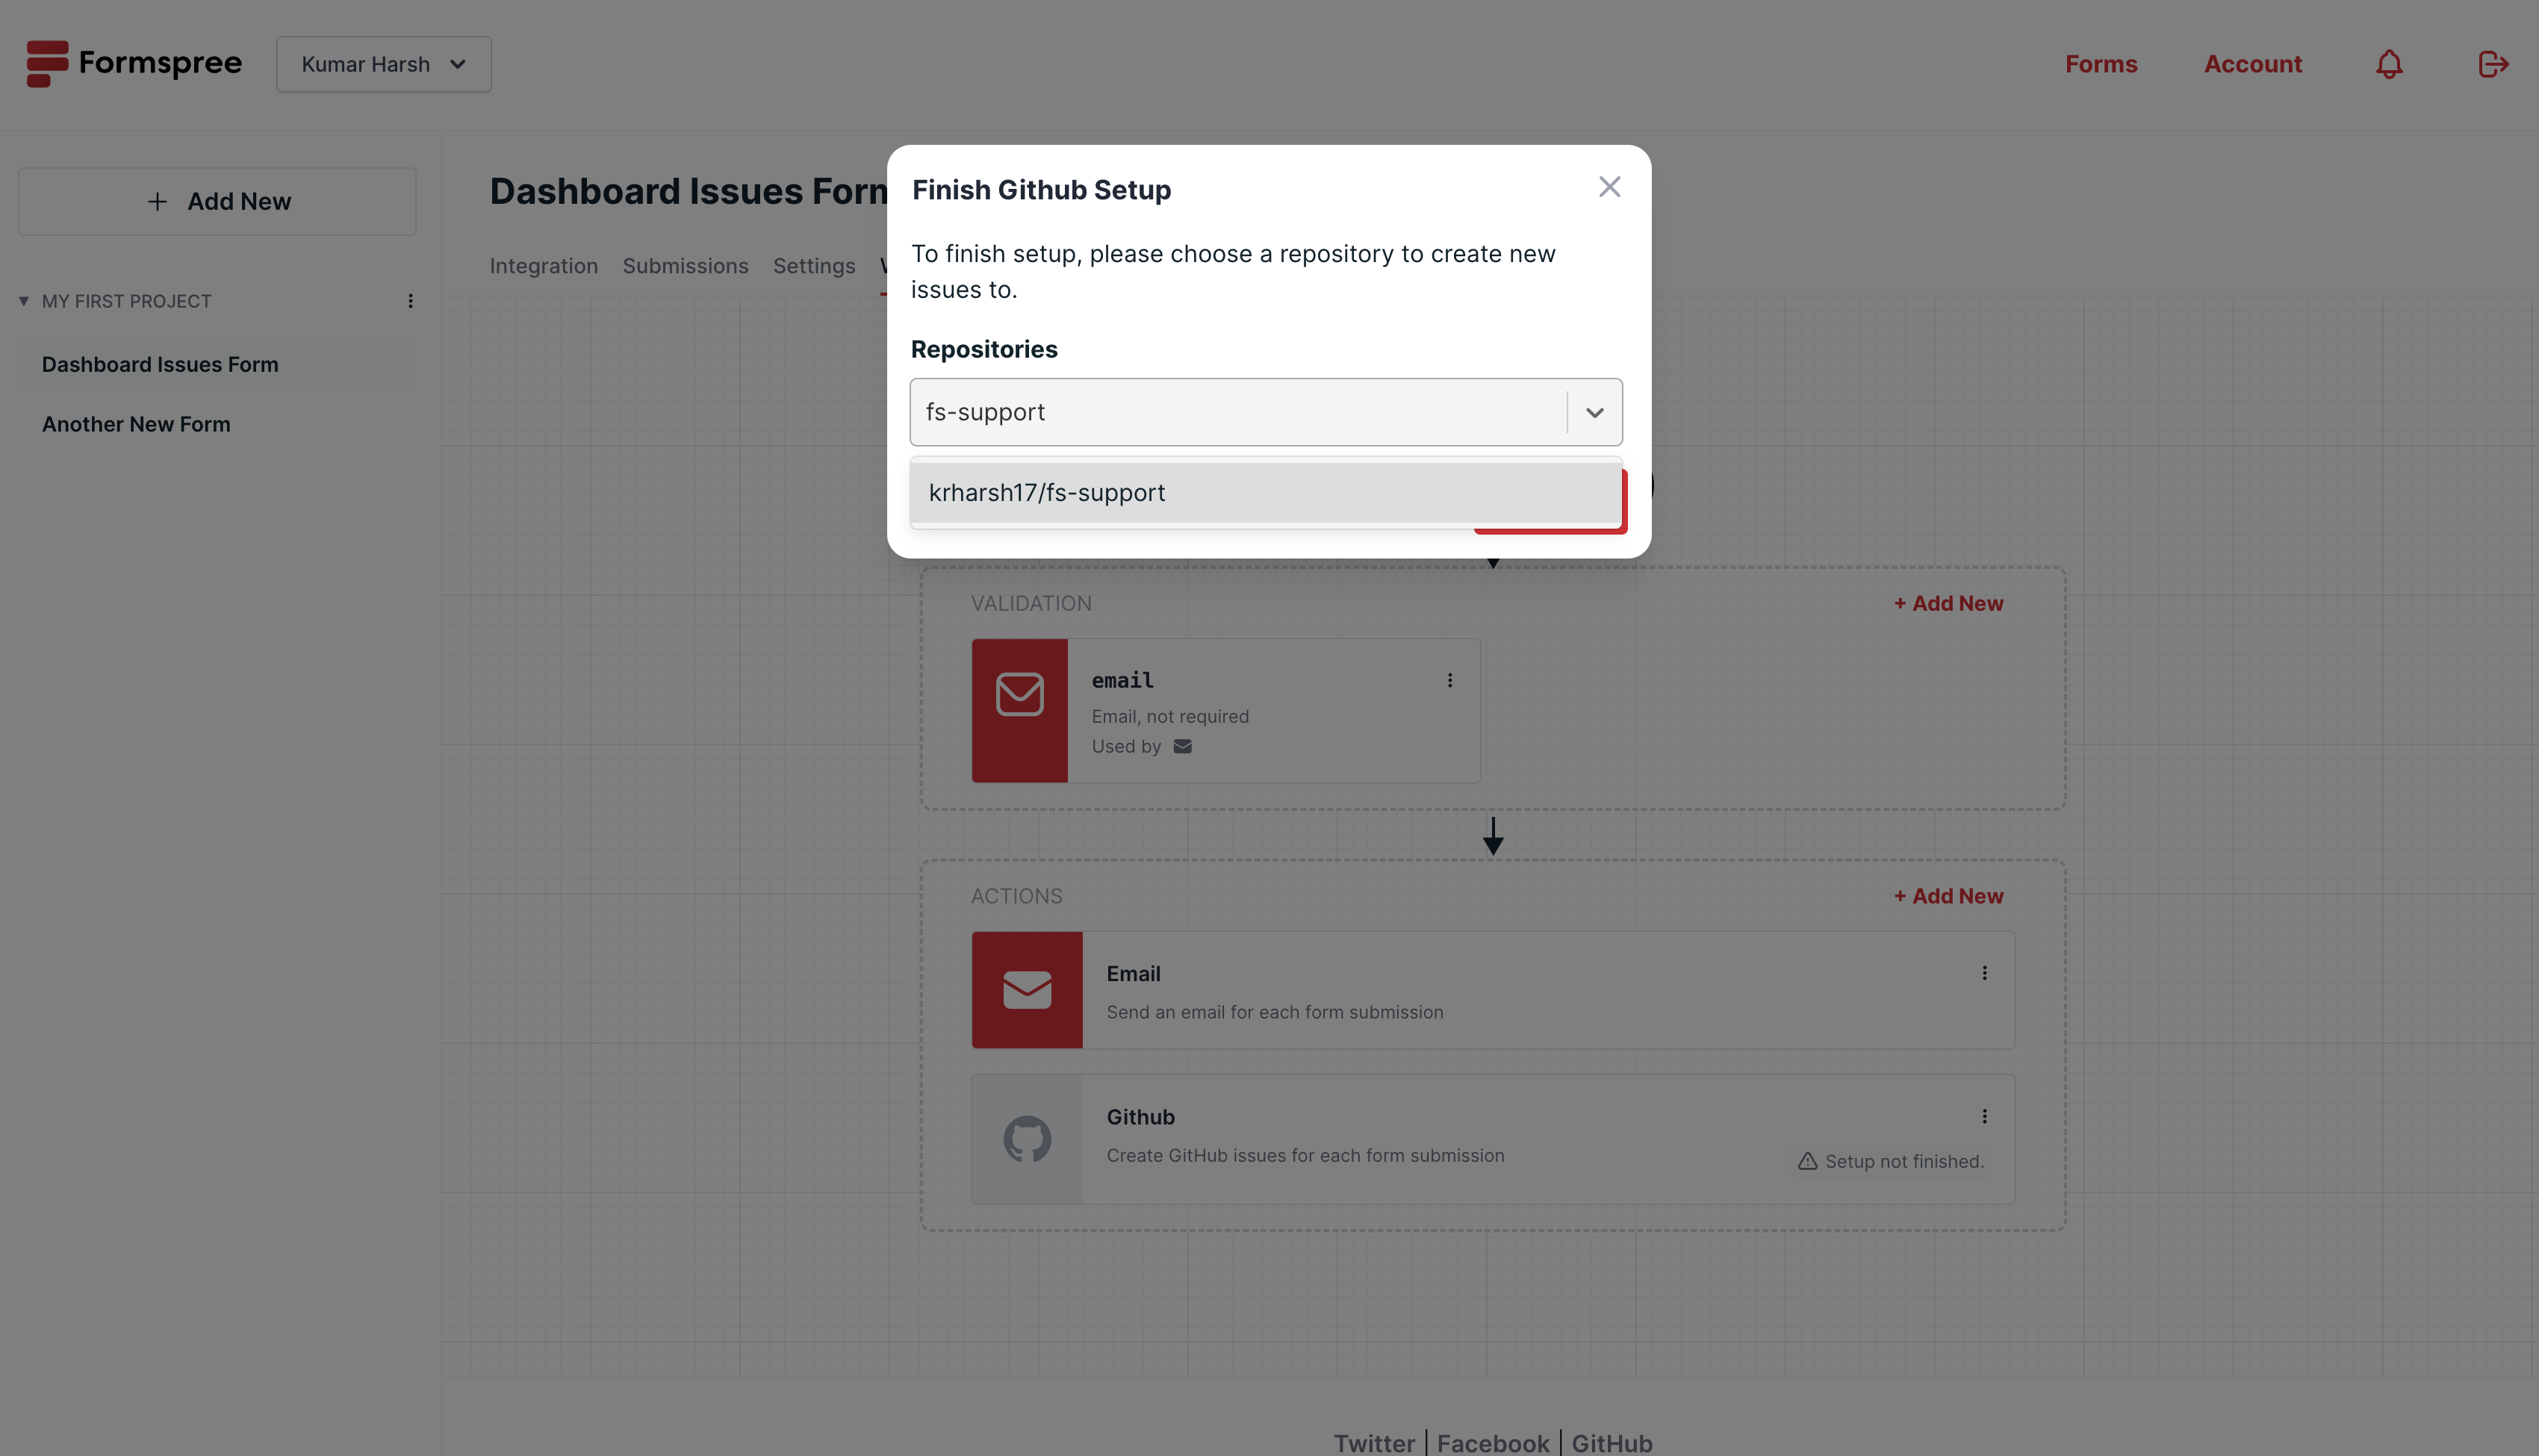Open options menu for email validation
2539x1456 pixels.
coord(1450,680)
